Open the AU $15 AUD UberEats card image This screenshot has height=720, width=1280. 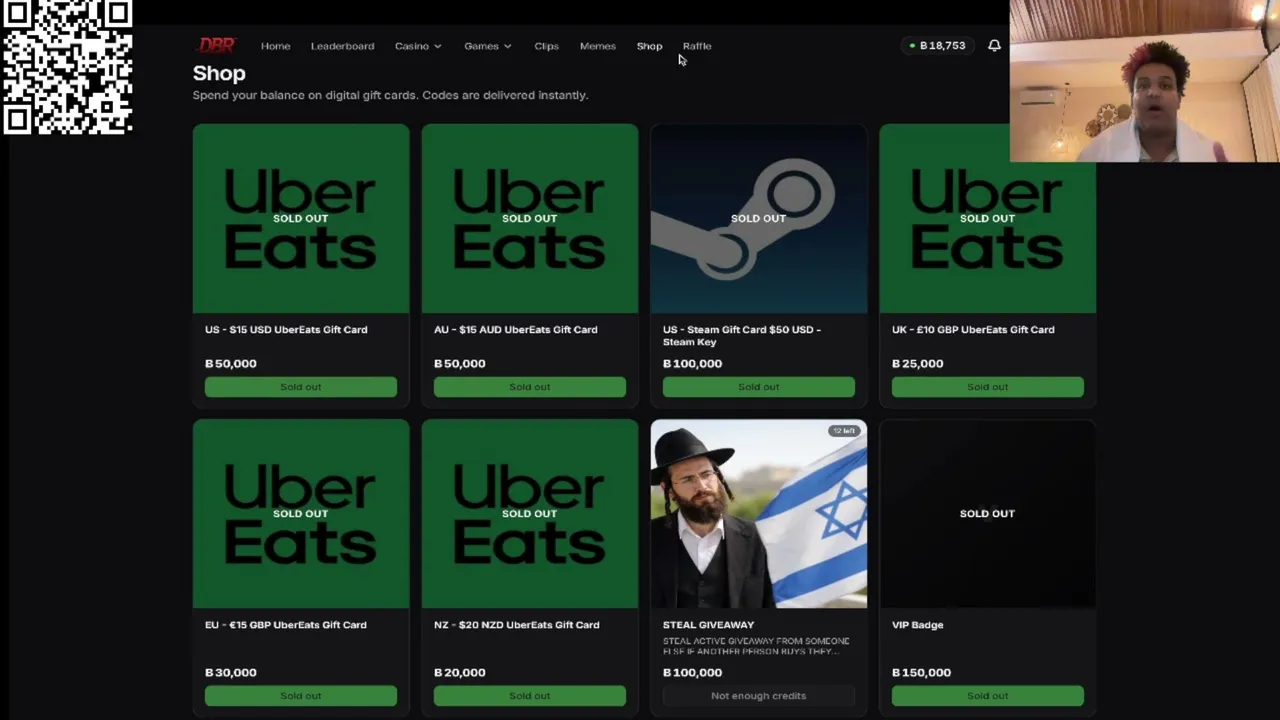[x=530, y=218]
